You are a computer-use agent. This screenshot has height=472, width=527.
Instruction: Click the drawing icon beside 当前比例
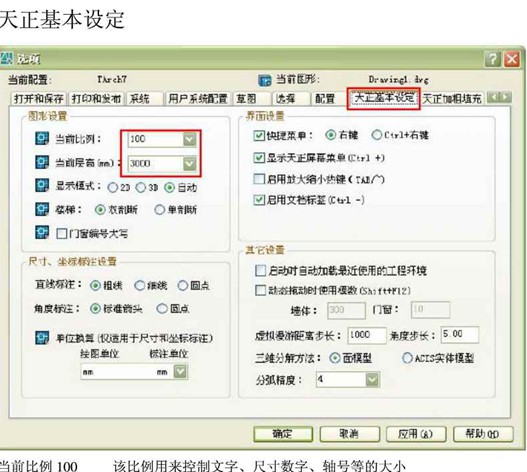pyautogui.click(x=42, y=139)
